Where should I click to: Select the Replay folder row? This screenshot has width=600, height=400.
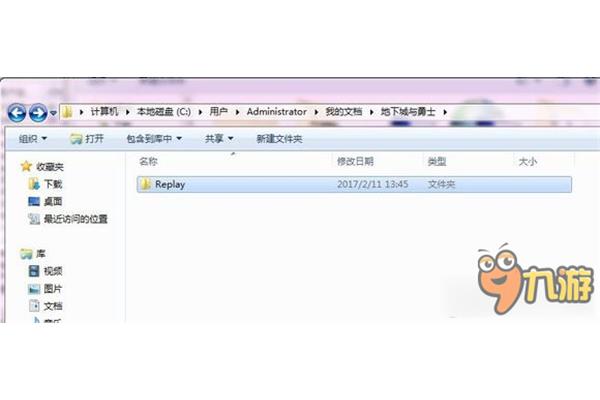pyautogui.click(x=354, y=184)
